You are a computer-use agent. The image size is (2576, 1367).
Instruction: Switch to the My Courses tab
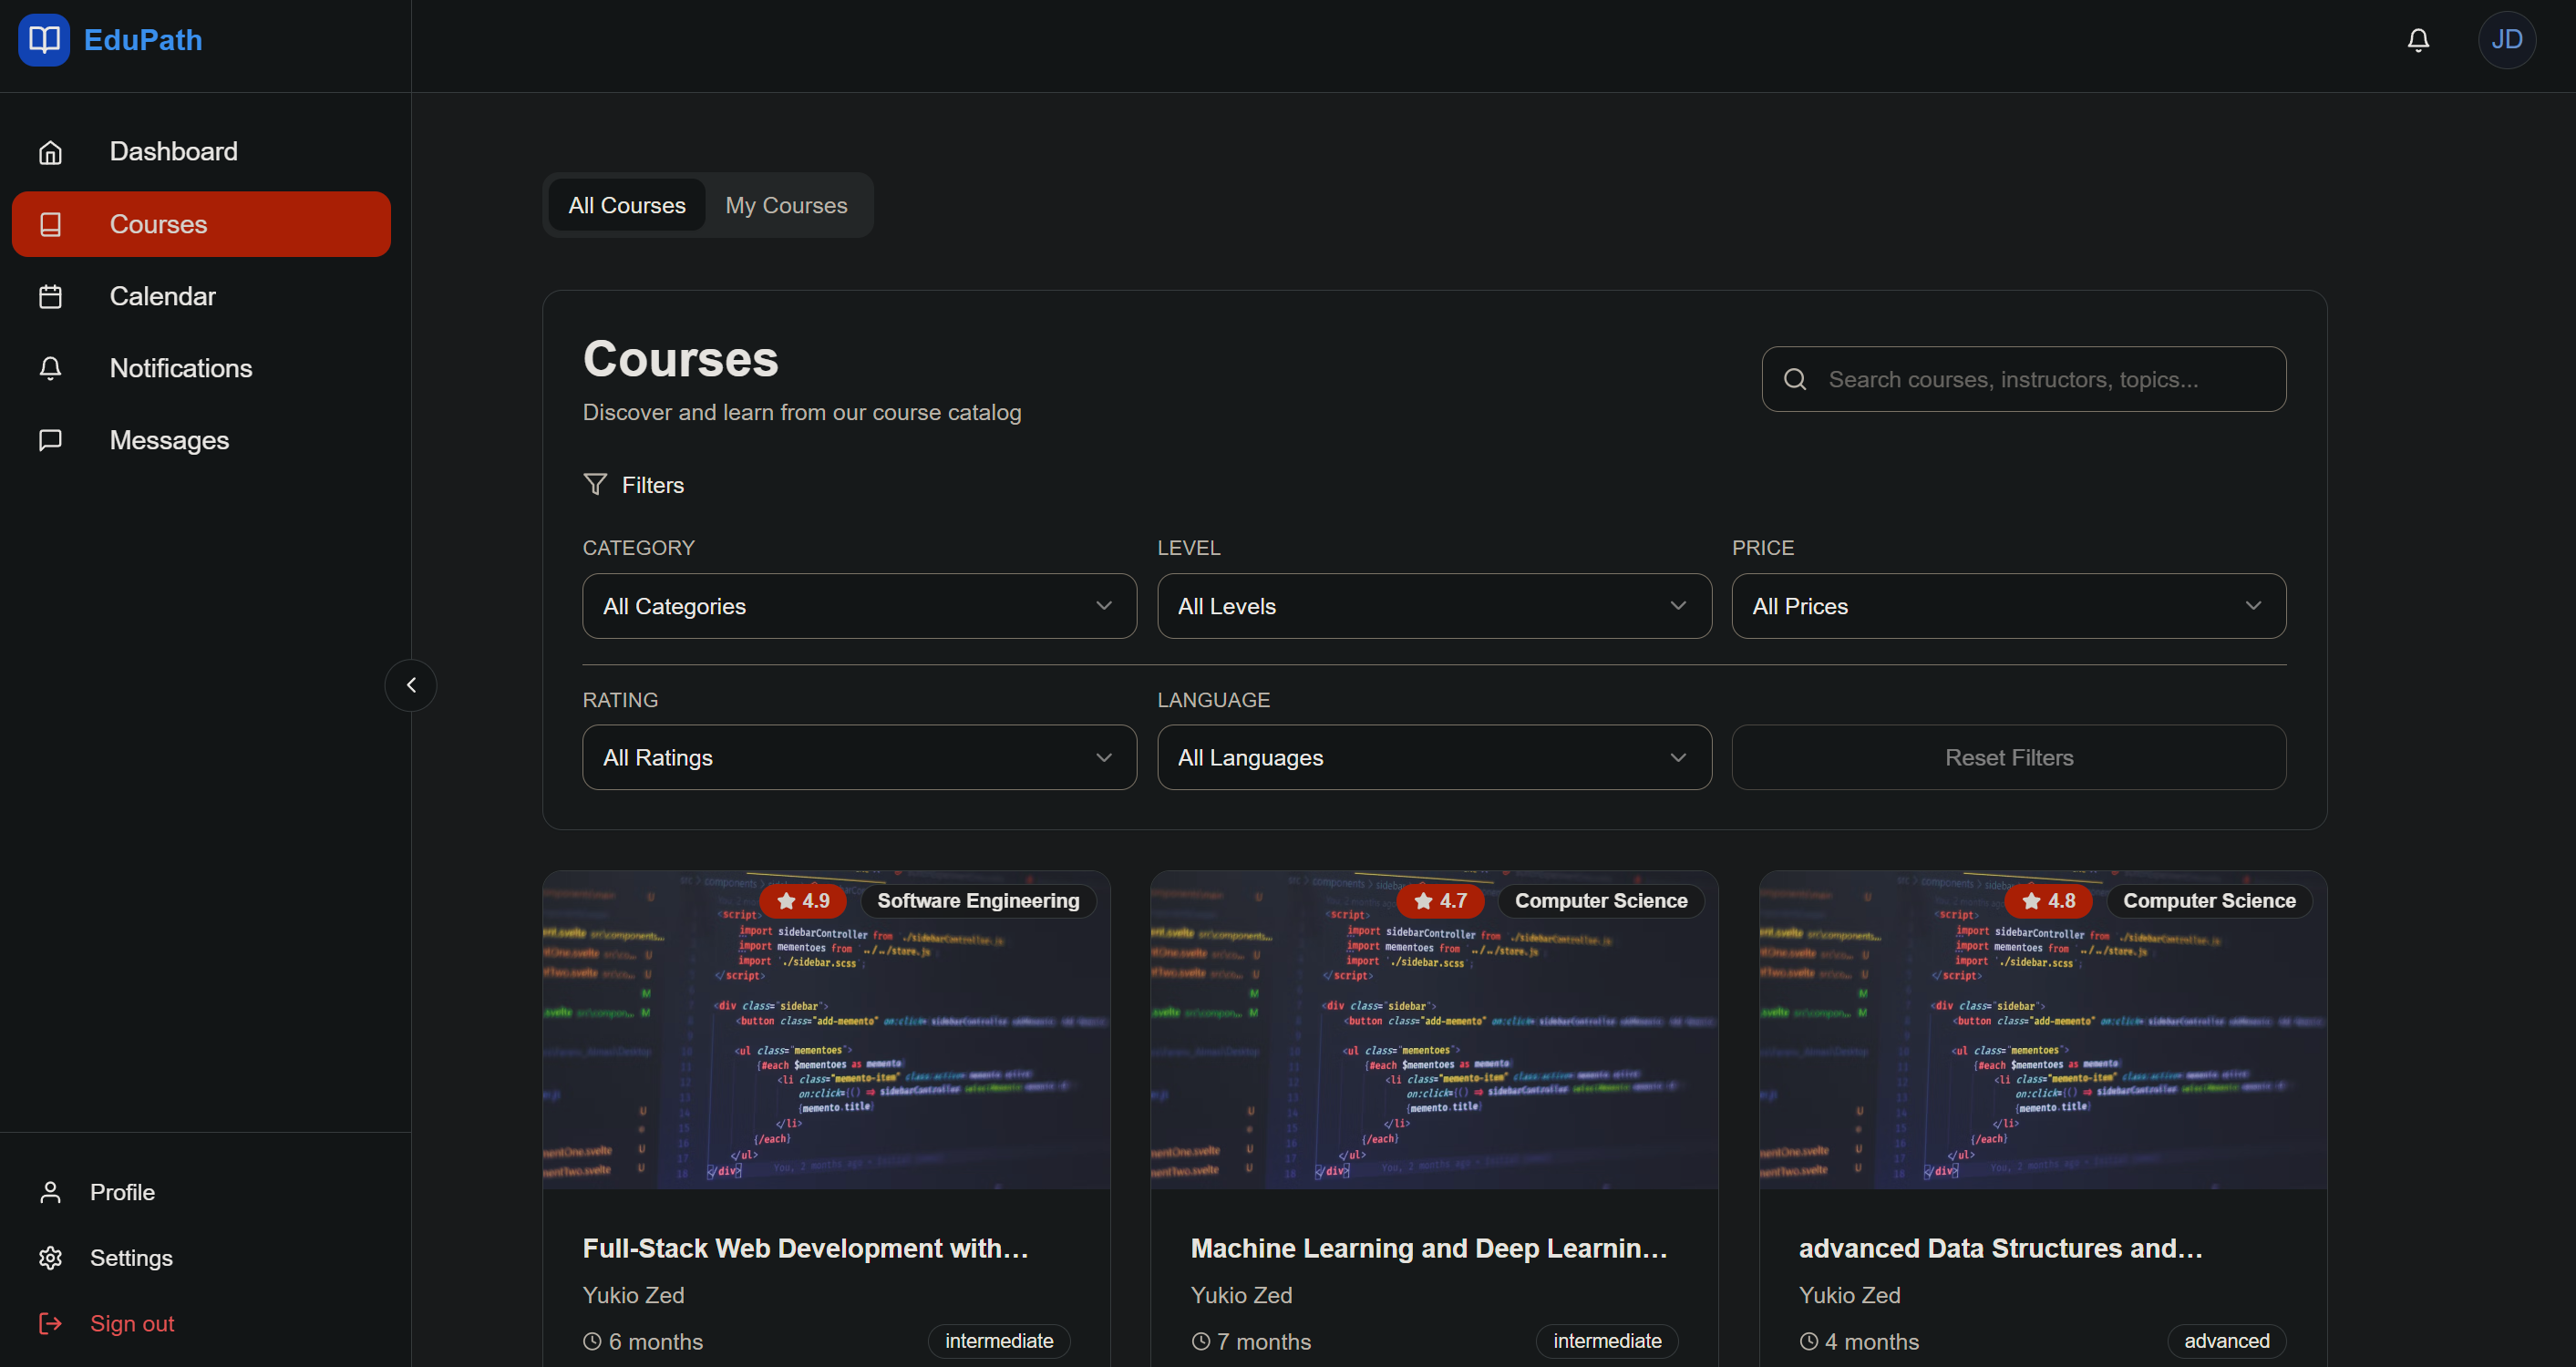tap(786, 205)
